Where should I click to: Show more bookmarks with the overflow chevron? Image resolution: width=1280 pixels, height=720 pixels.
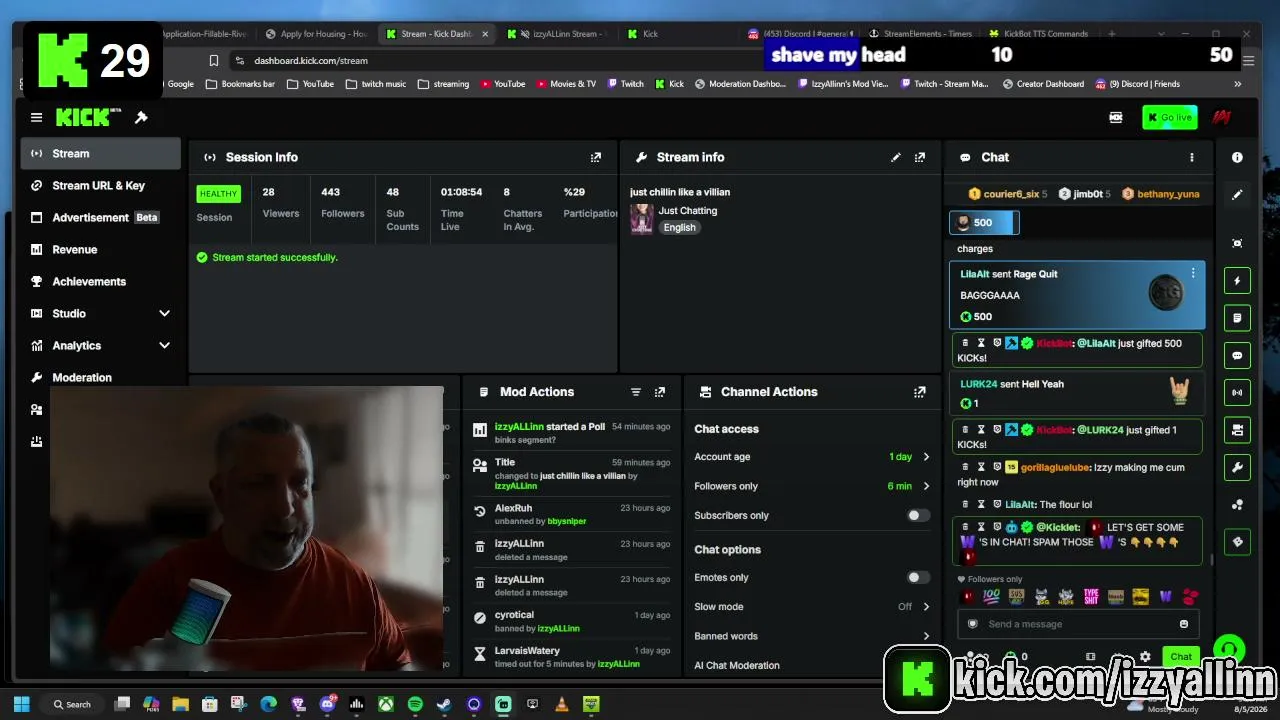pyautogui.click(x=1238, y=84)
